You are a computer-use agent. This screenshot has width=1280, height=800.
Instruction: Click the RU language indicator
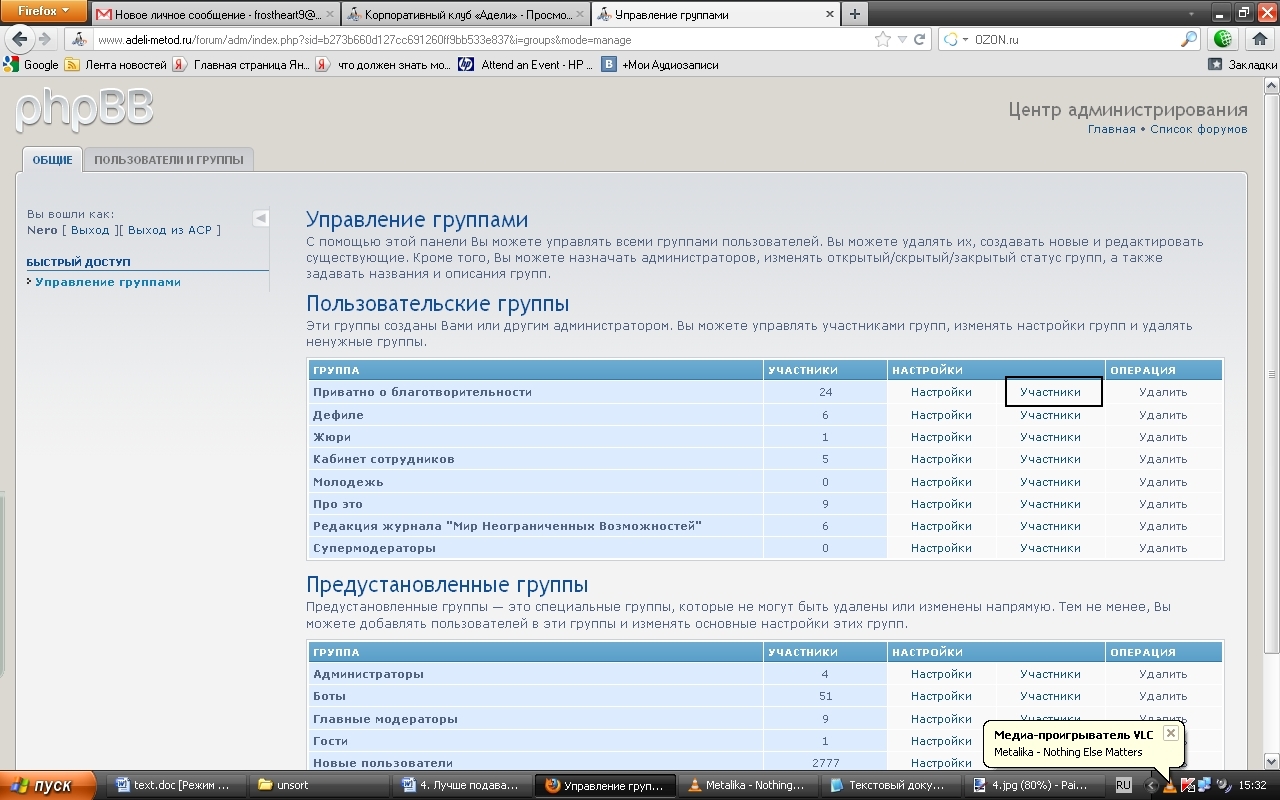[1124, 786]
